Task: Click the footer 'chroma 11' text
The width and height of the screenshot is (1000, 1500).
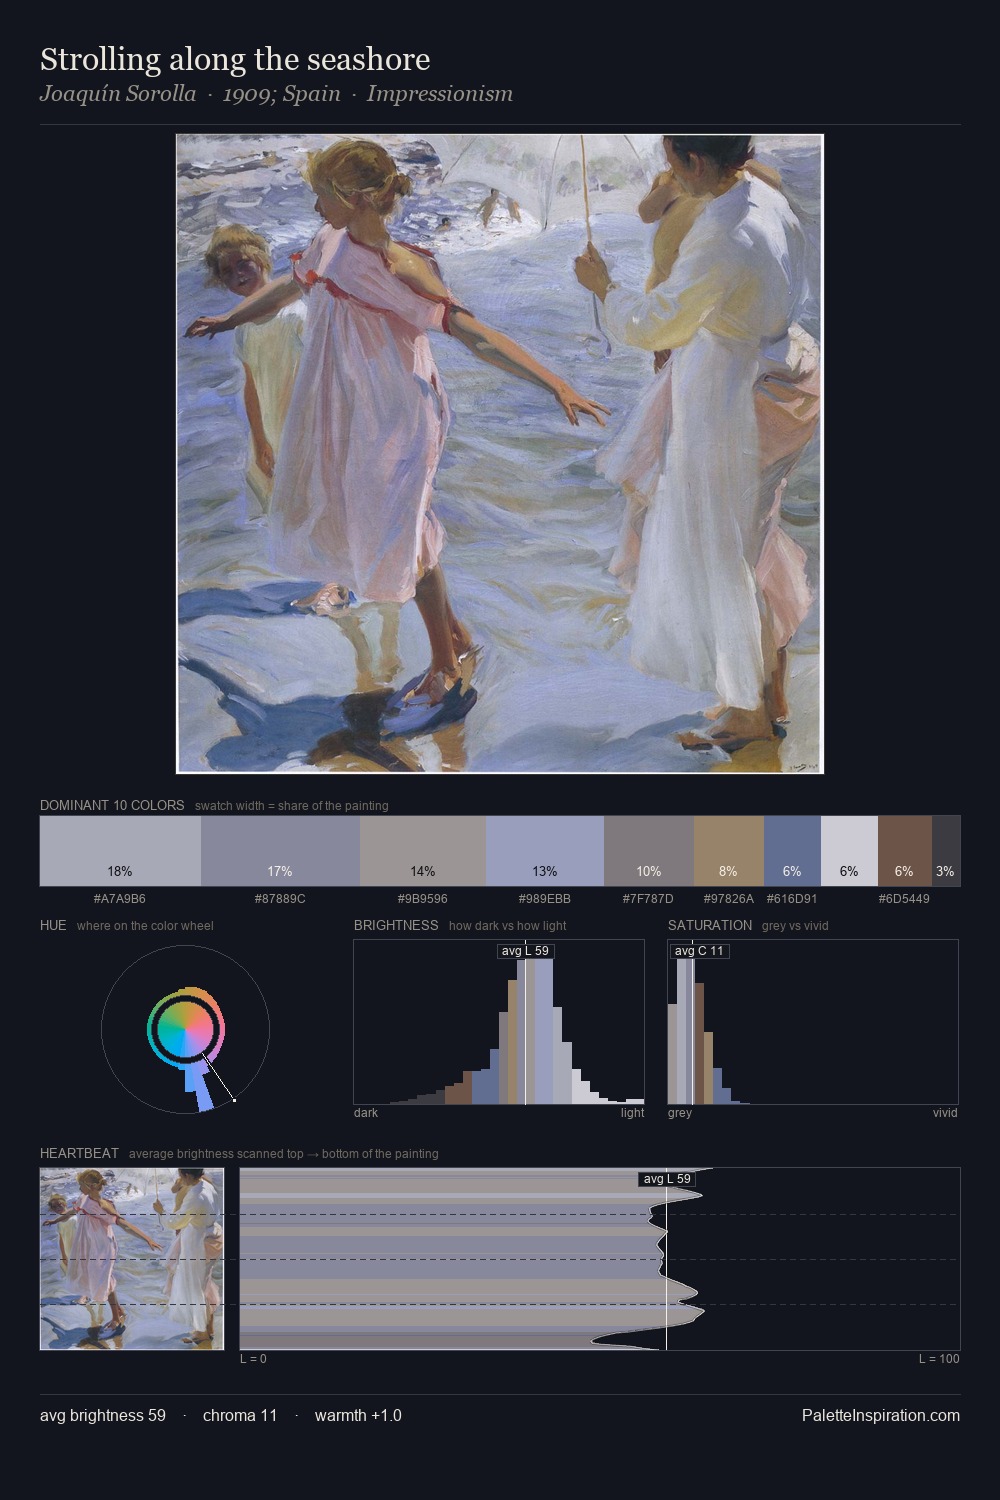Action: pyautogui.click(x=240, y=1415)
